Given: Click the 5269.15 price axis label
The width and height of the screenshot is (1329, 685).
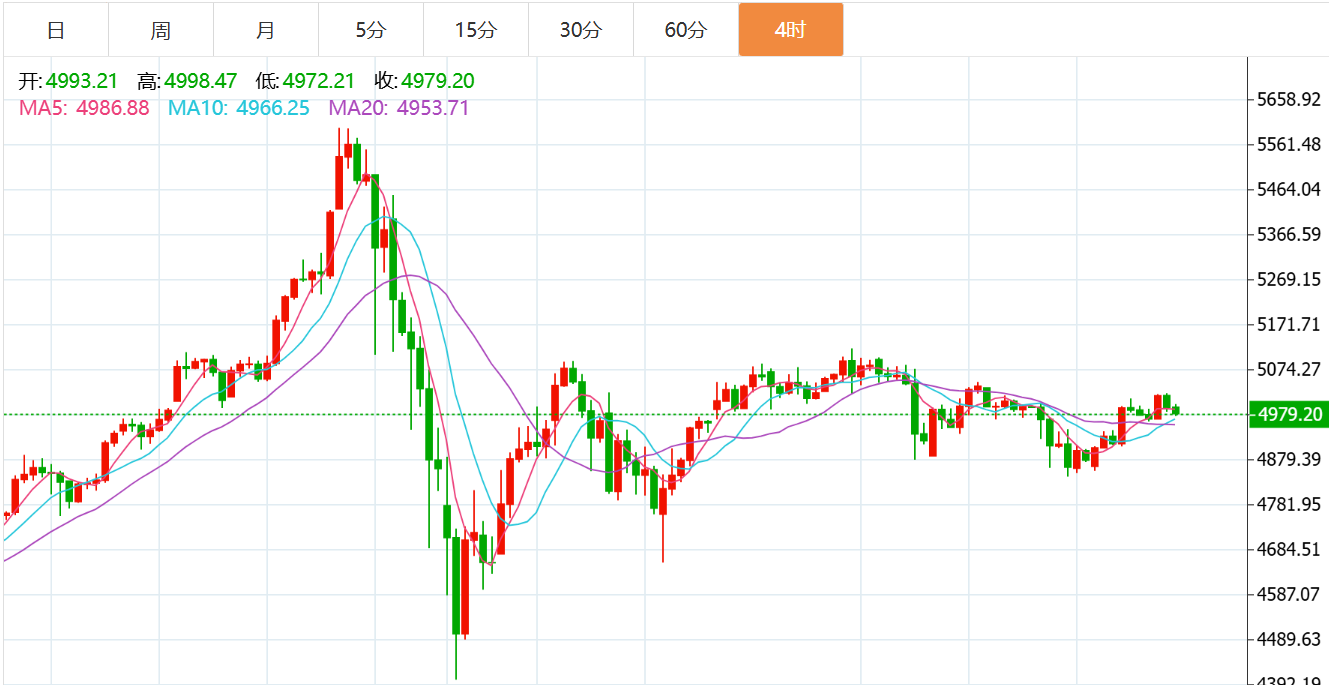Looking at the screenshot, I should (1289, 280).
